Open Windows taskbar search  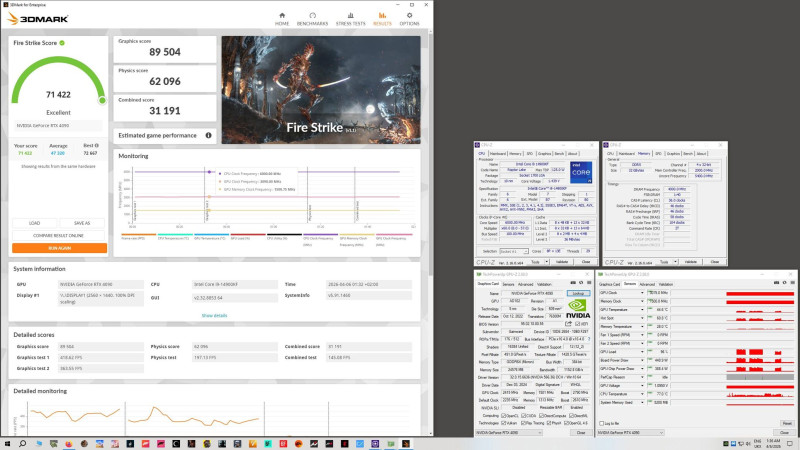coord(22,444)
